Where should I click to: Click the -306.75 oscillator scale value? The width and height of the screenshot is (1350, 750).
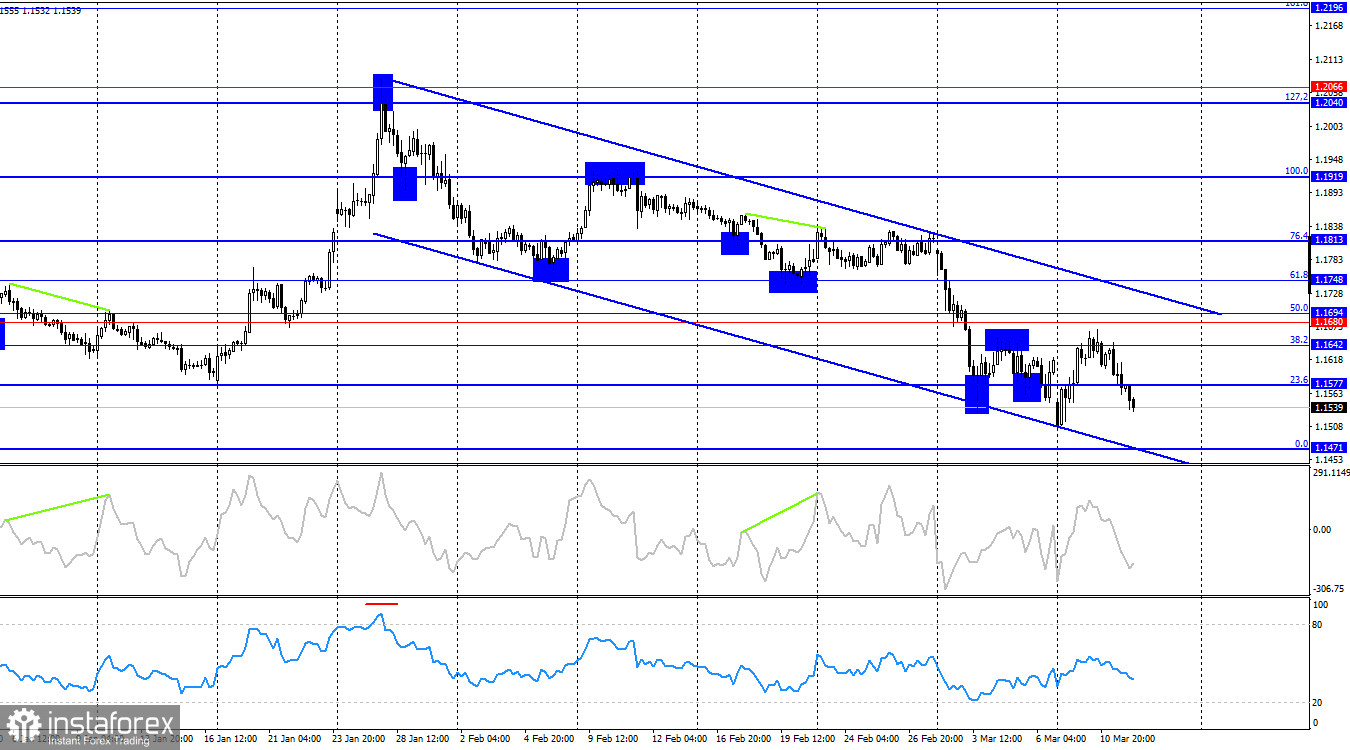click(1329, 588)
